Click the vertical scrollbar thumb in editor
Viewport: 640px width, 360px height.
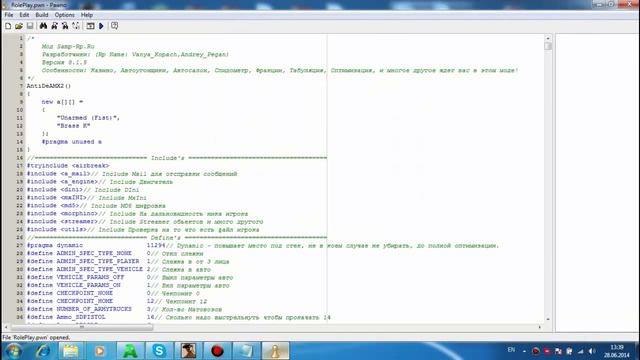tap(548, 46)
